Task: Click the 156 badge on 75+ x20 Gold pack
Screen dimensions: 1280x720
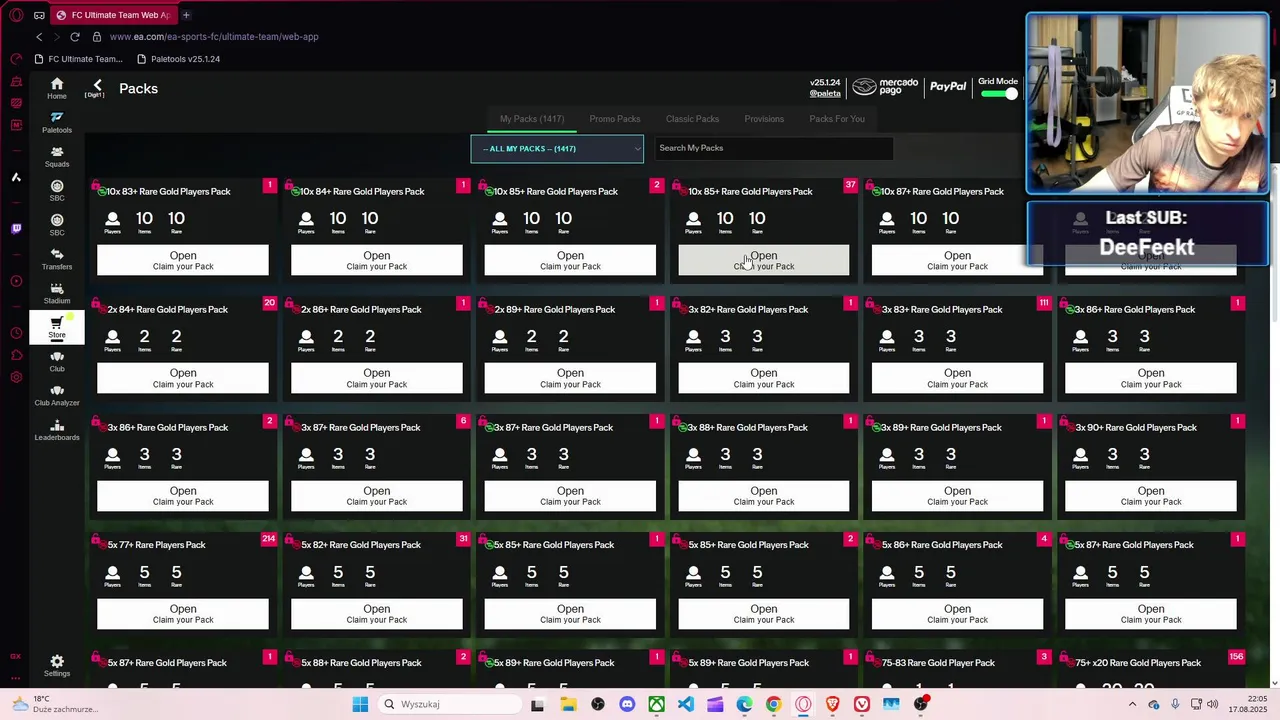Action: tap(1237, 657)
